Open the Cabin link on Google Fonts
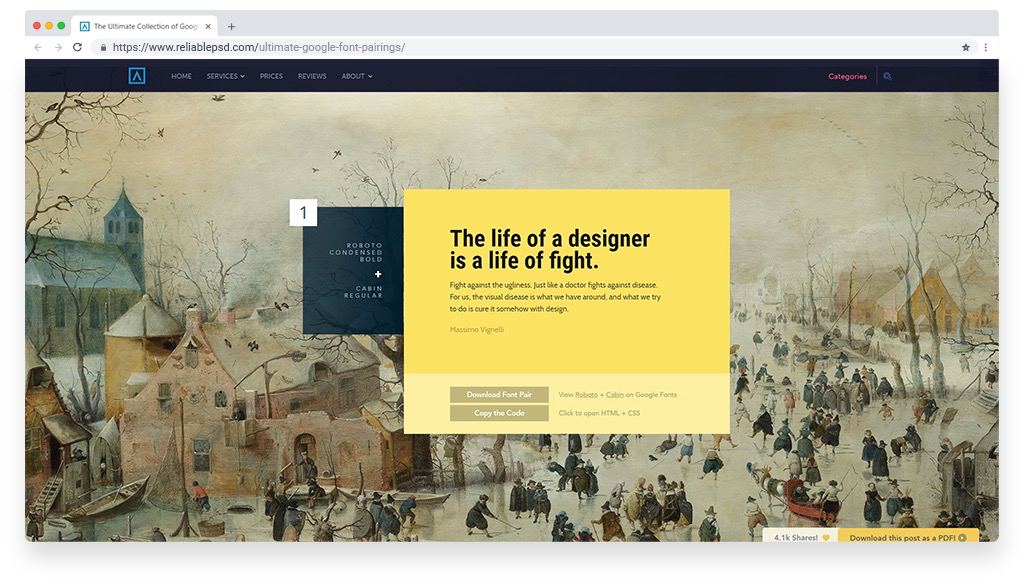This screenshot has height=588, width=1024. tap(615, 395)
